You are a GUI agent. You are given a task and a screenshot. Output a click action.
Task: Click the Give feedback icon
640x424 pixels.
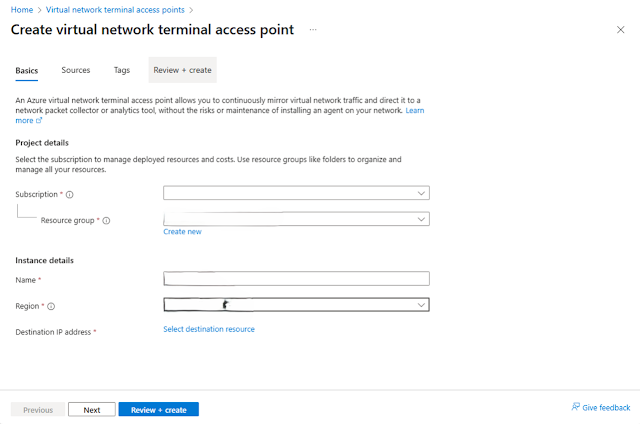click(x=576, y=407)
